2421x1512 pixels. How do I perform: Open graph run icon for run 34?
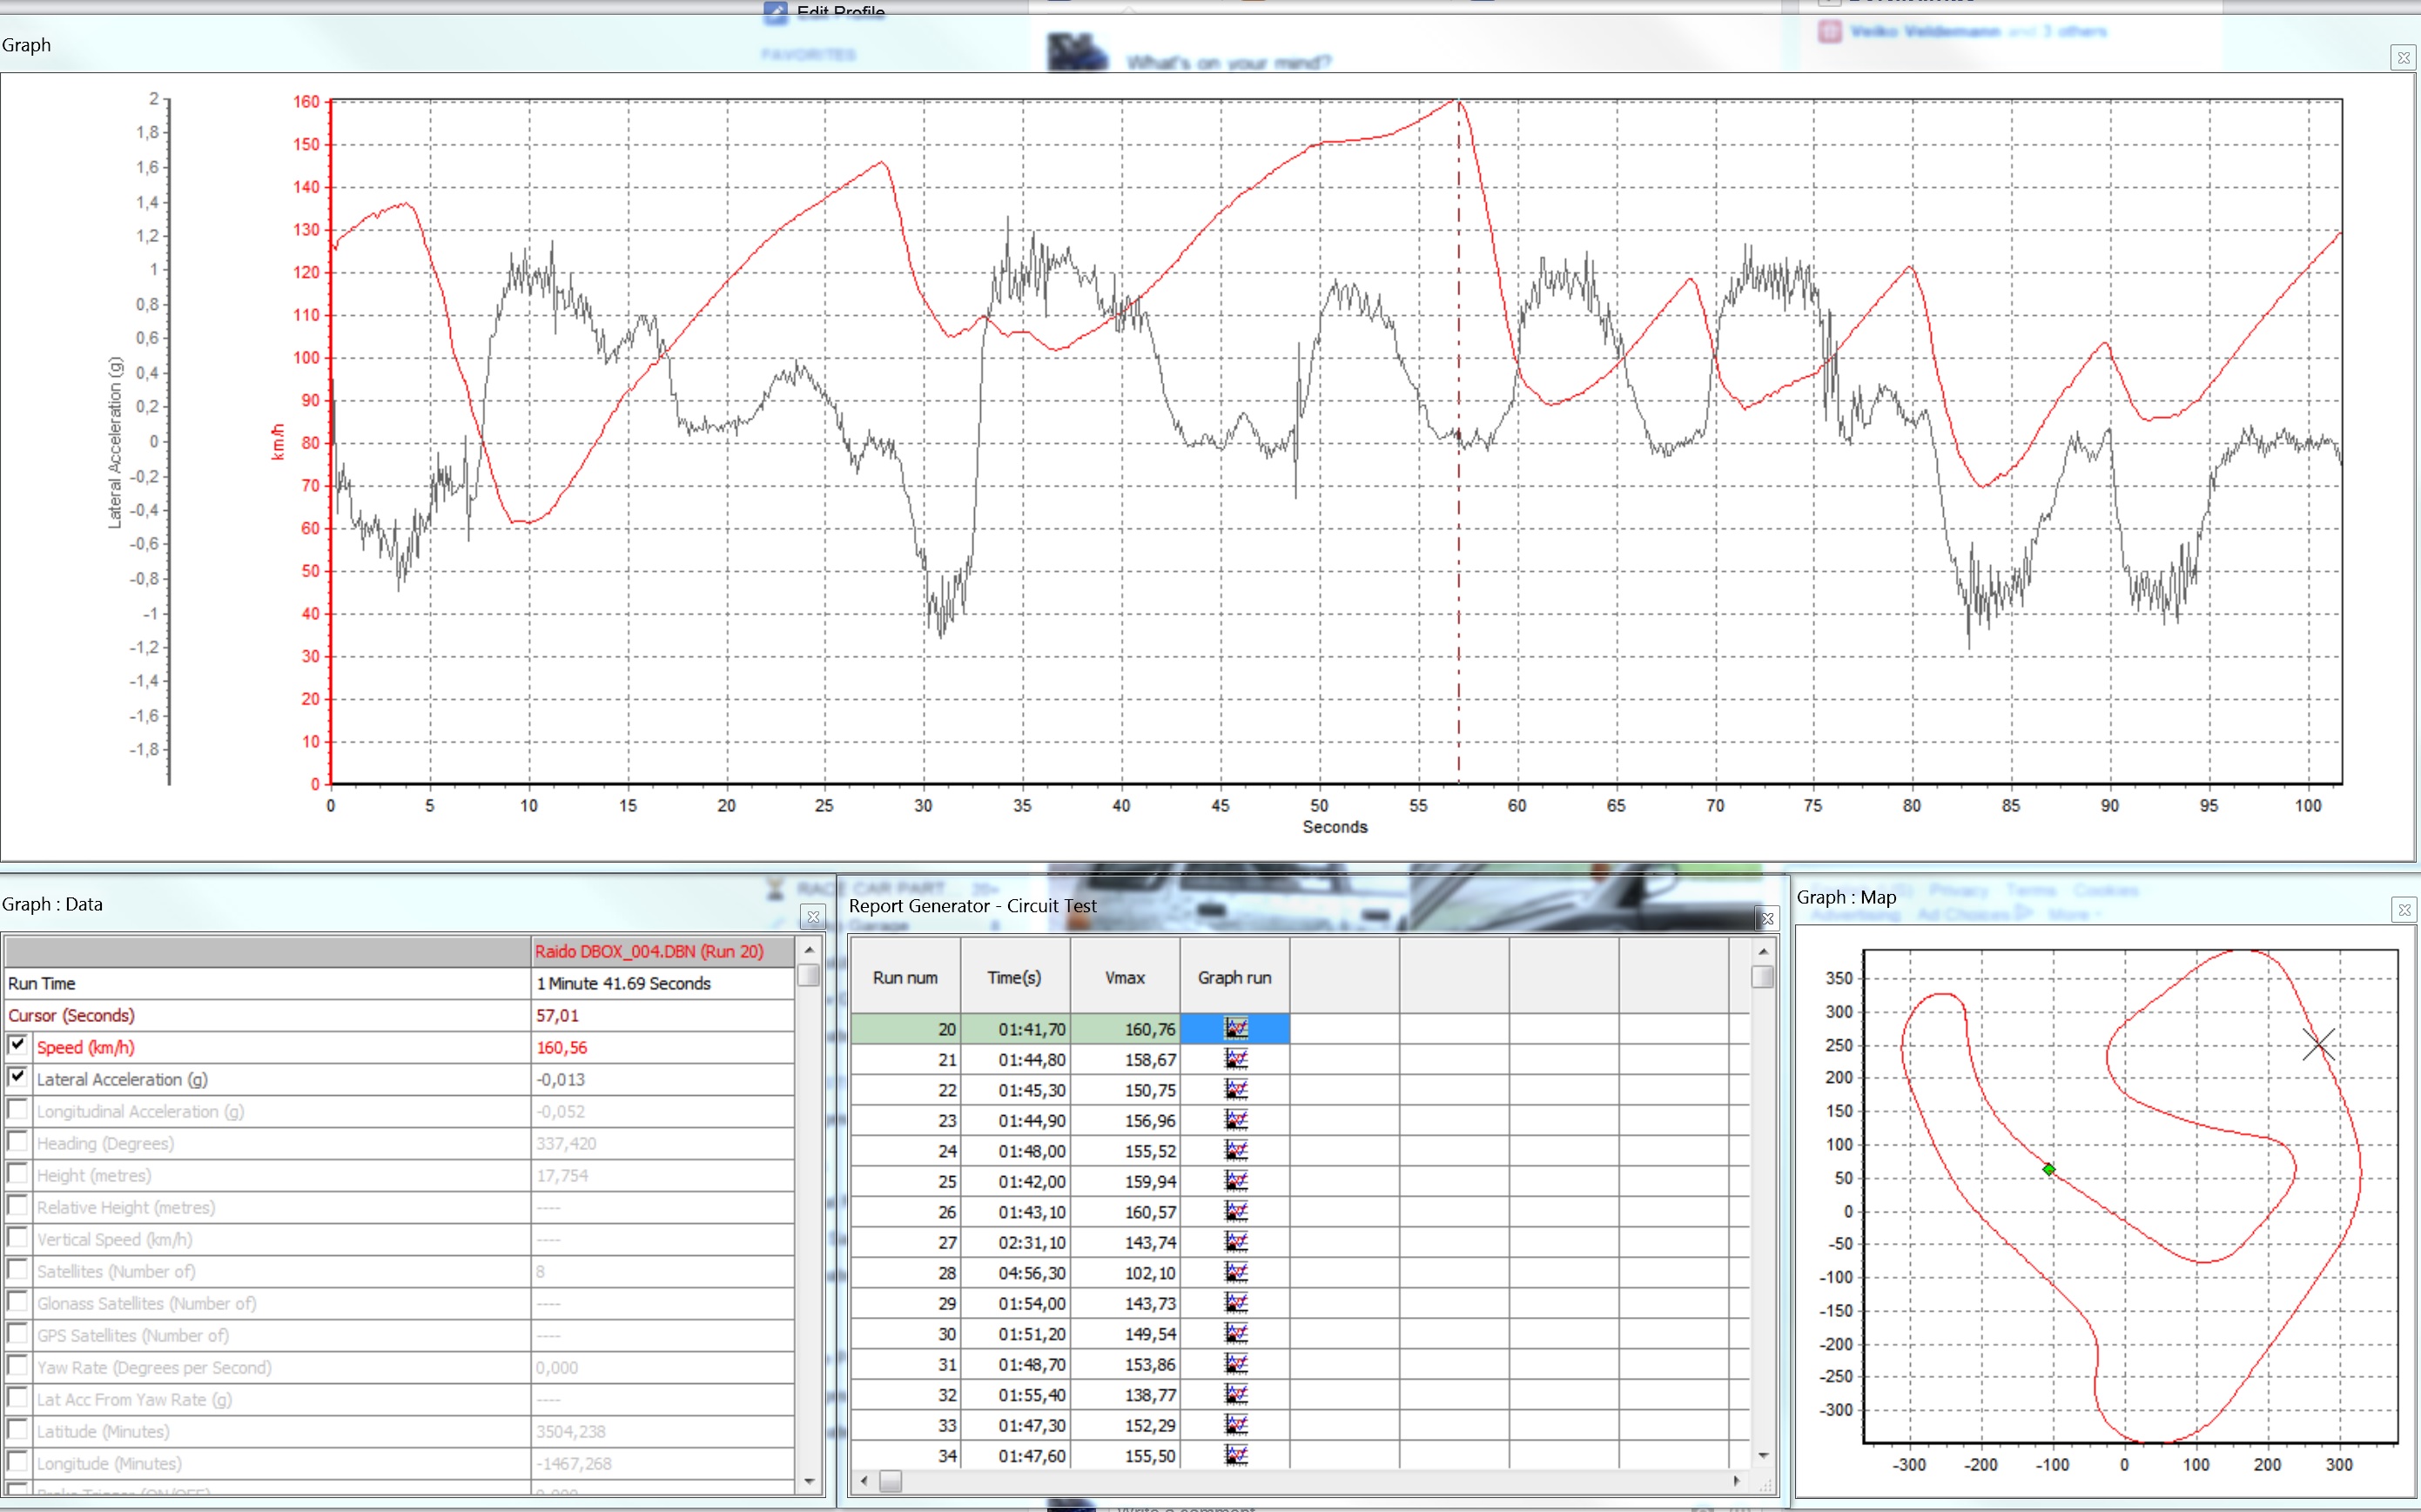[1236, 1455]
